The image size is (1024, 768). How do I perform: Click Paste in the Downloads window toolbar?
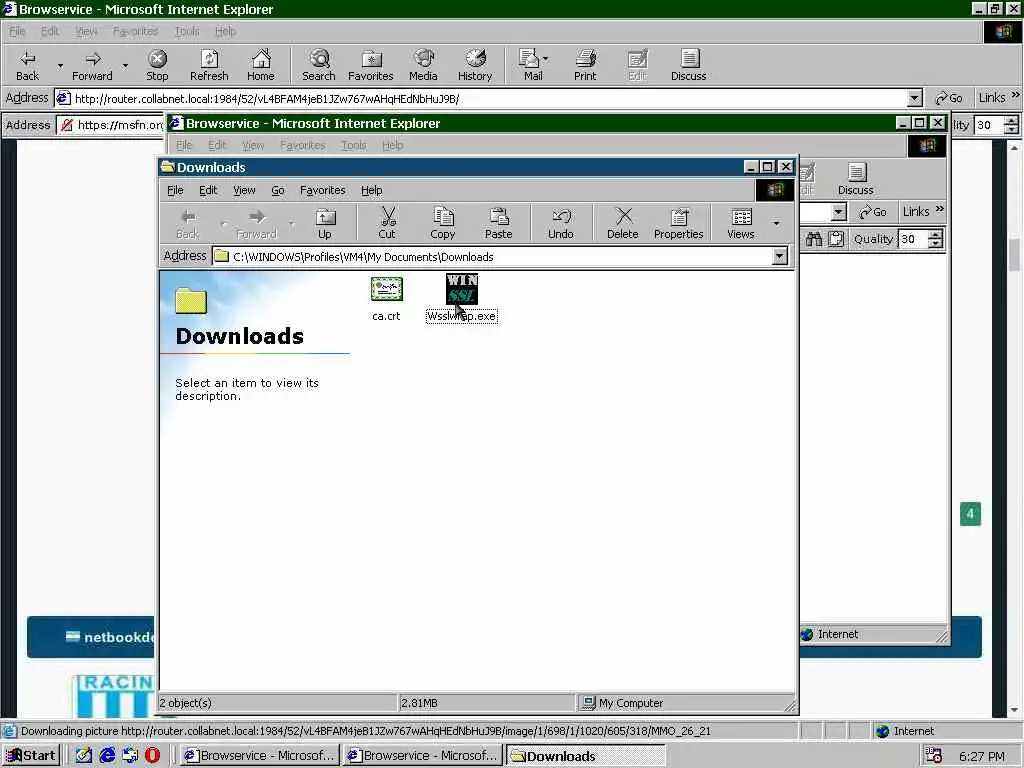point(498,223)
